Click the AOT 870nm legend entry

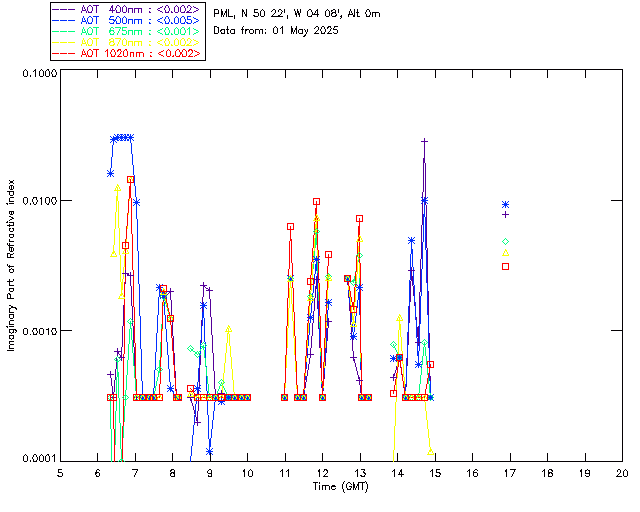(128, 42)
